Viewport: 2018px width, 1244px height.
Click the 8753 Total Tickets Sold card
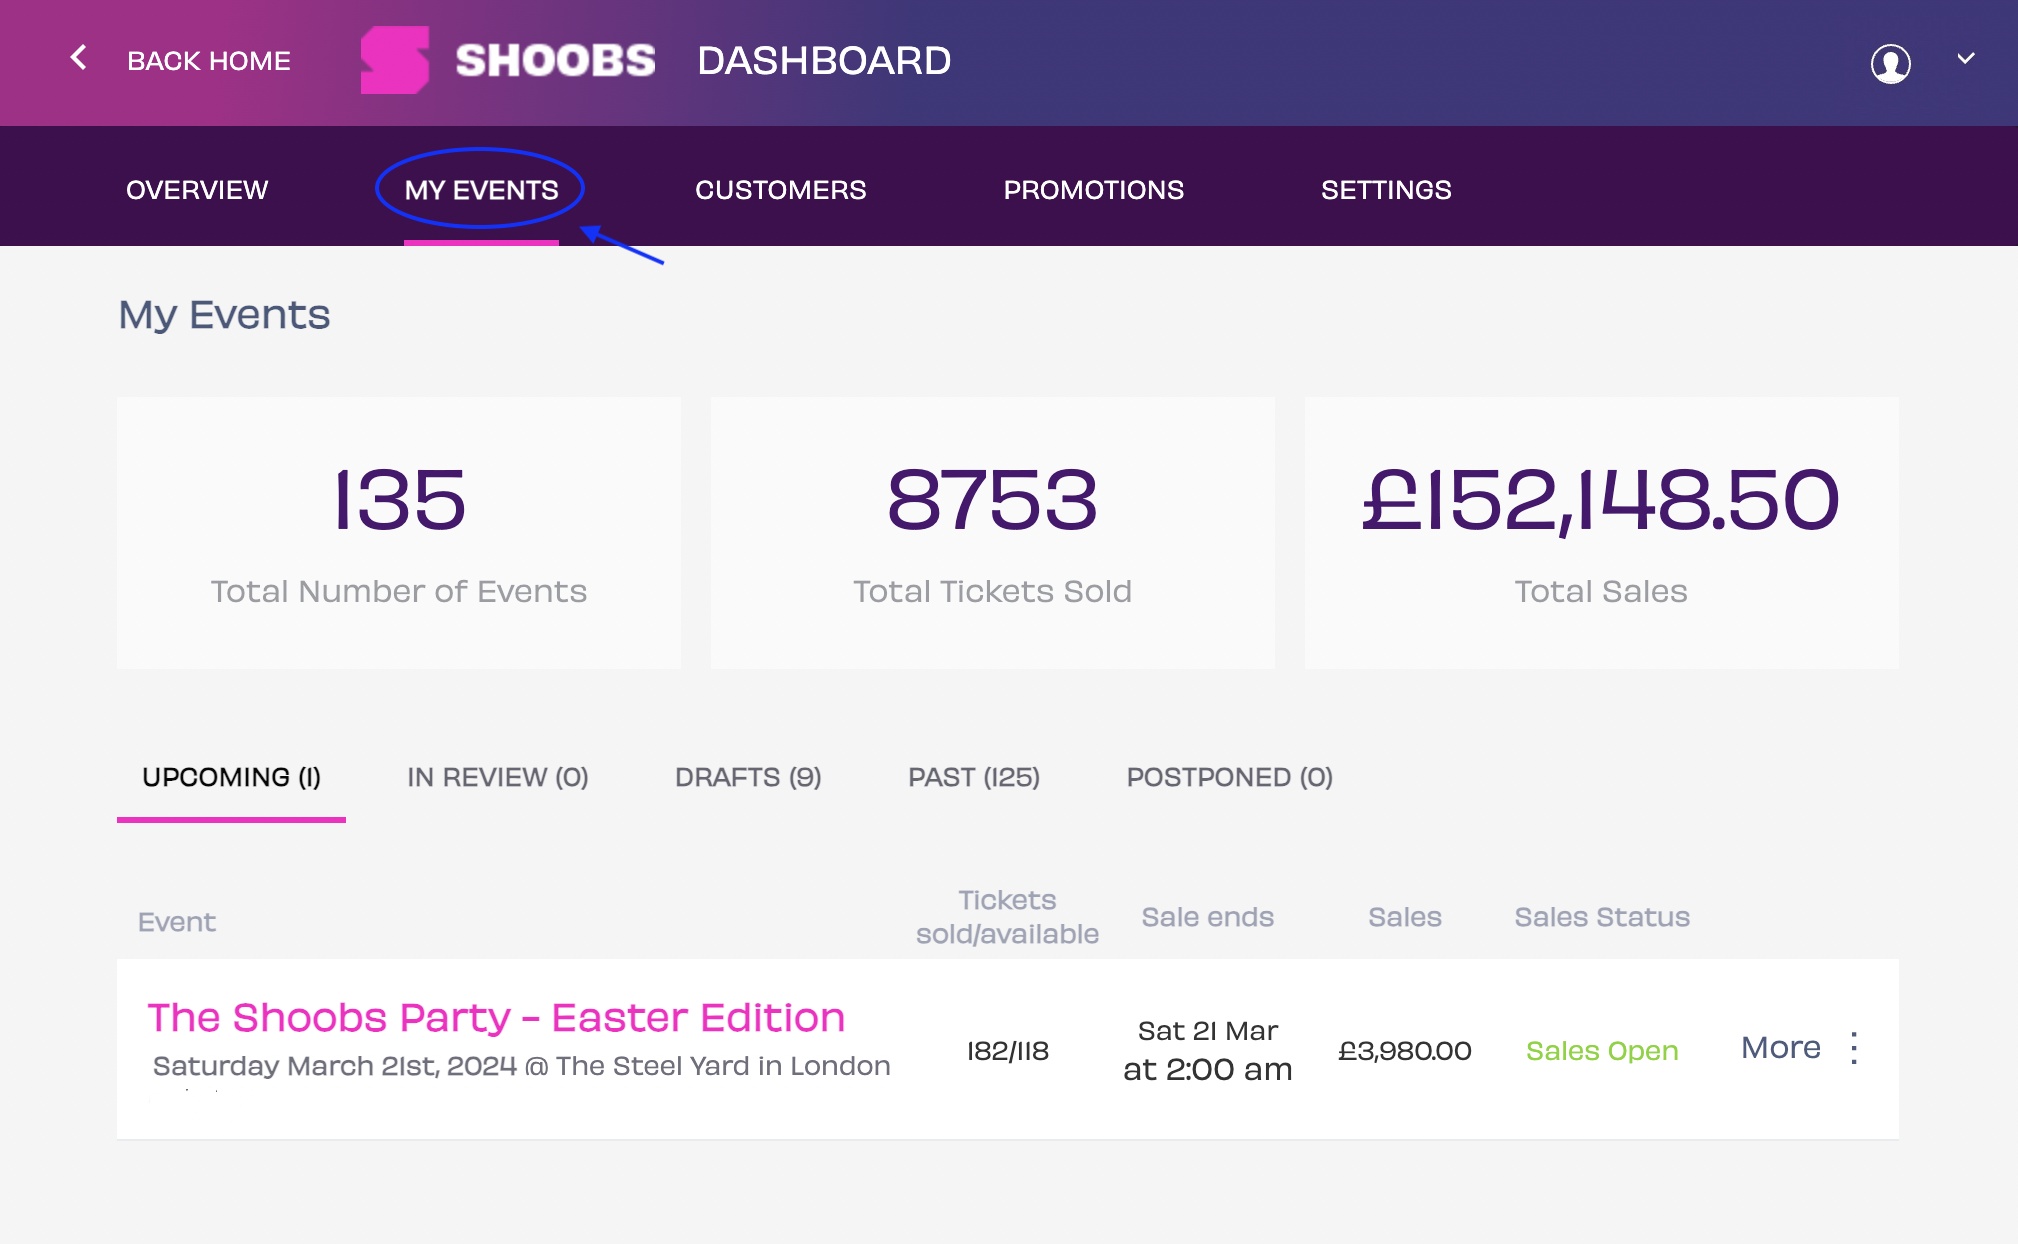pos(992,533)
